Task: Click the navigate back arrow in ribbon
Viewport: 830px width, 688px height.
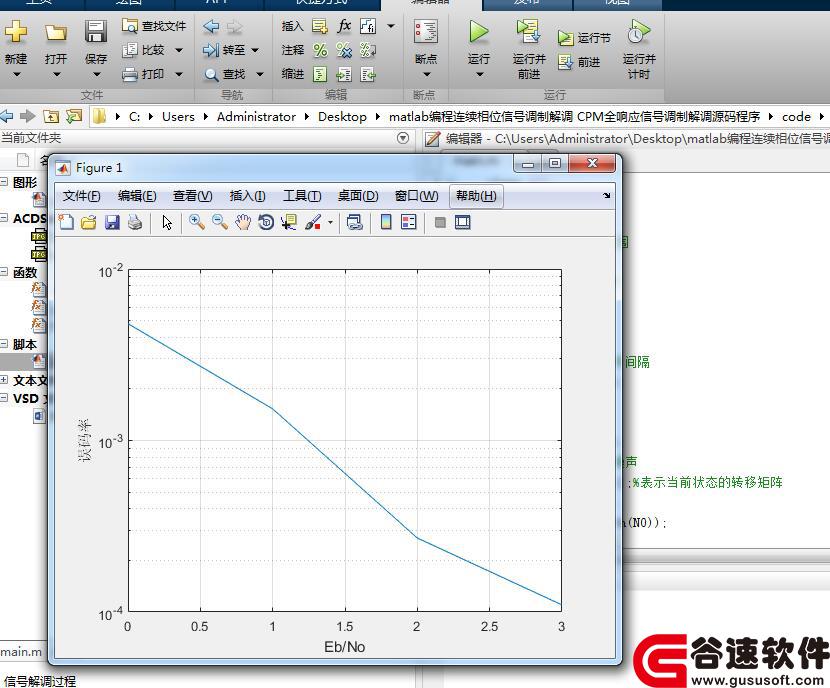Action: click(211, 26)
